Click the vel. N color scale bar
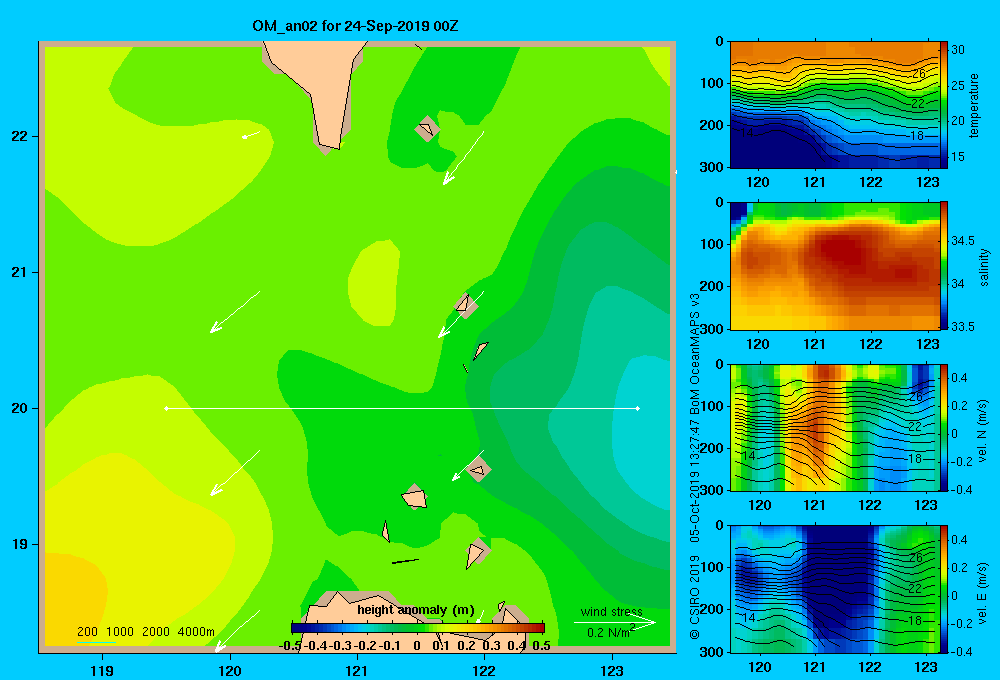Screen dimensions: 1000x680 pos(944,427)
